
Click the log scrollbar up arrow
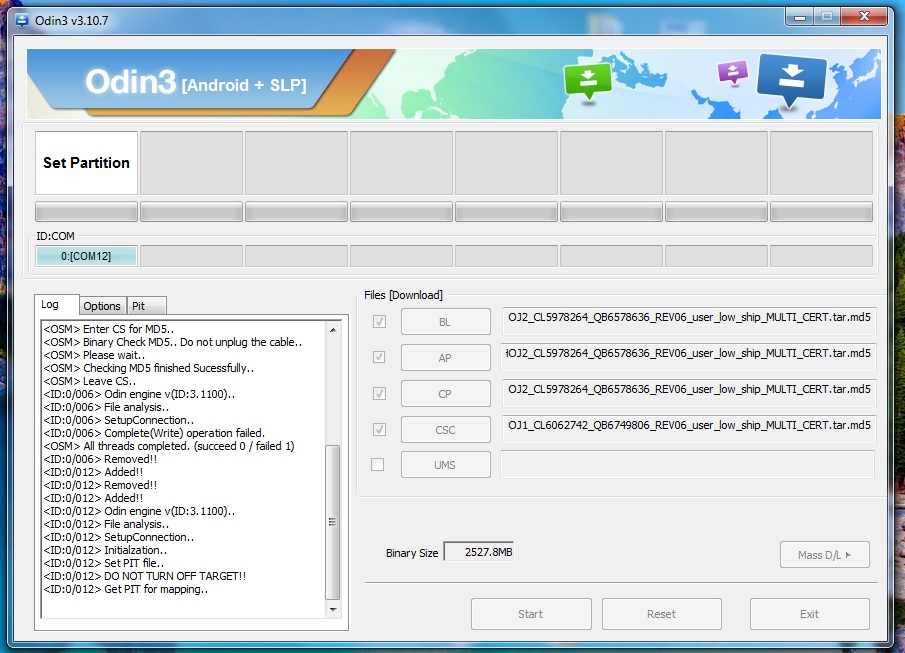333,330
